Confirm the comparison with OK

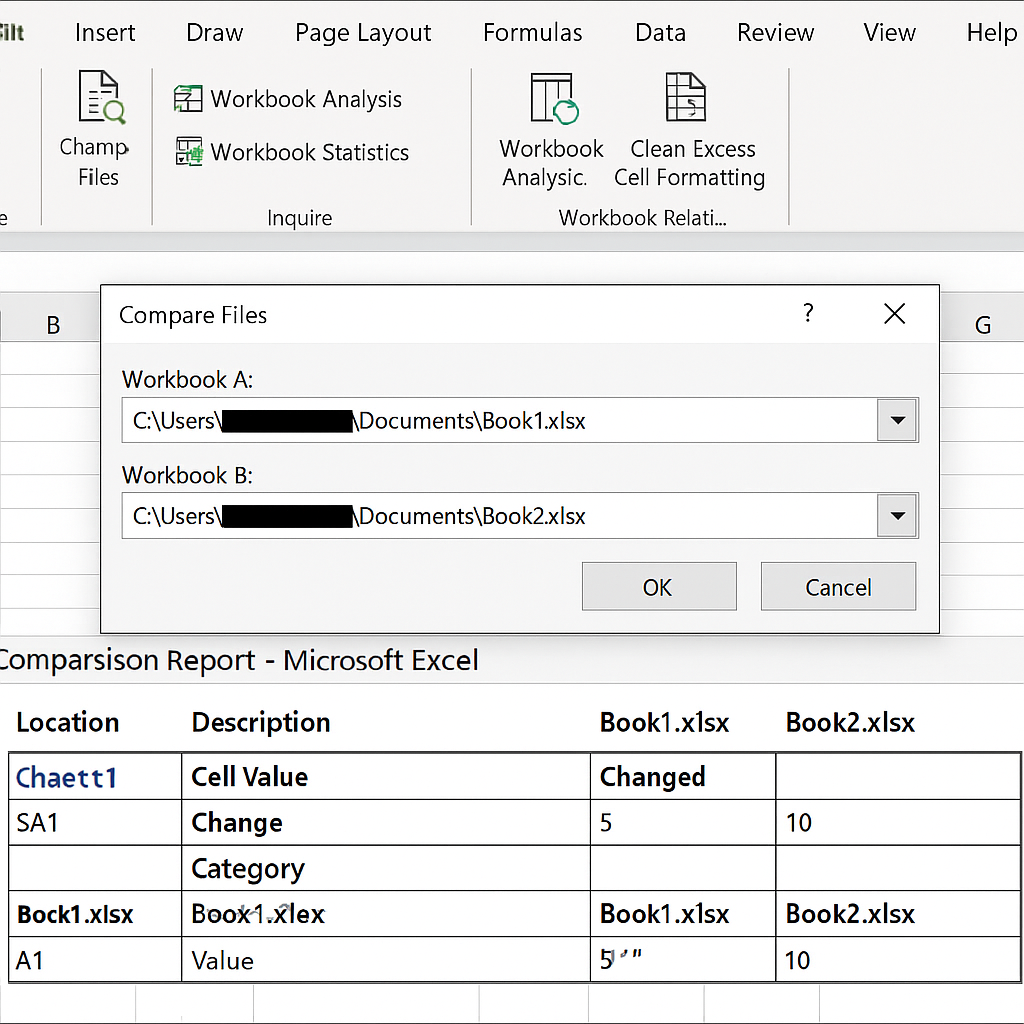tap(659, 586)
